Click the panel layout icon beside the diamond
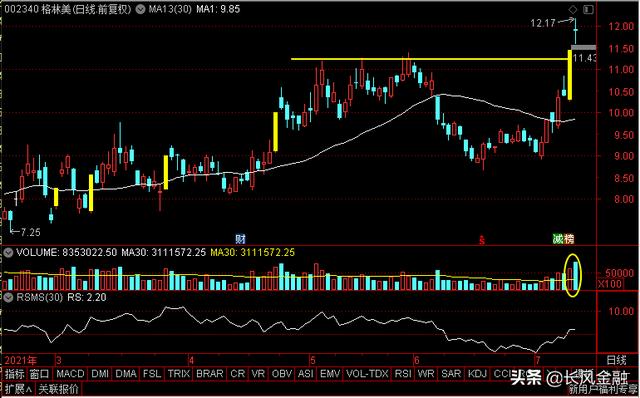Image resolution: width=640 pixels, height=398 pixels. point(588,9)
